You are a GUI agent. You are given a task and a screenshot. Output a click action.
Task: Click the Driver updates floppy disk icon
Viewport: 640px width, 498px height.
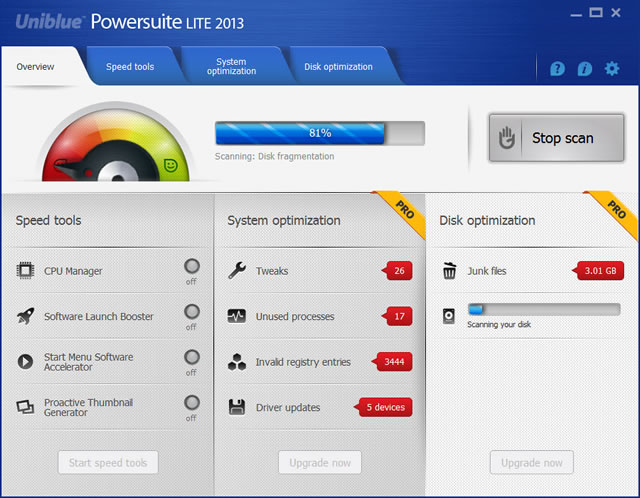(237, 407)
